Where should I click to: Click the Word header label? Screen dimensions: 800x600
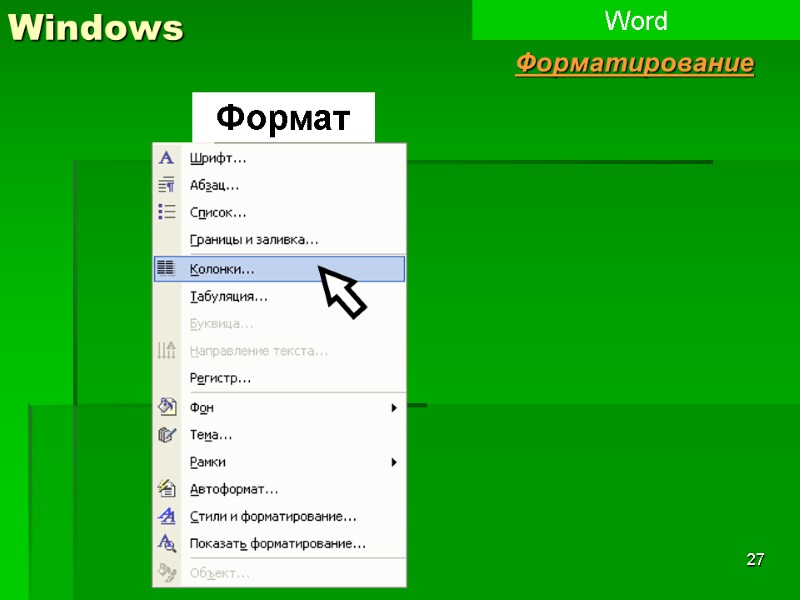[x=636, y=21]
